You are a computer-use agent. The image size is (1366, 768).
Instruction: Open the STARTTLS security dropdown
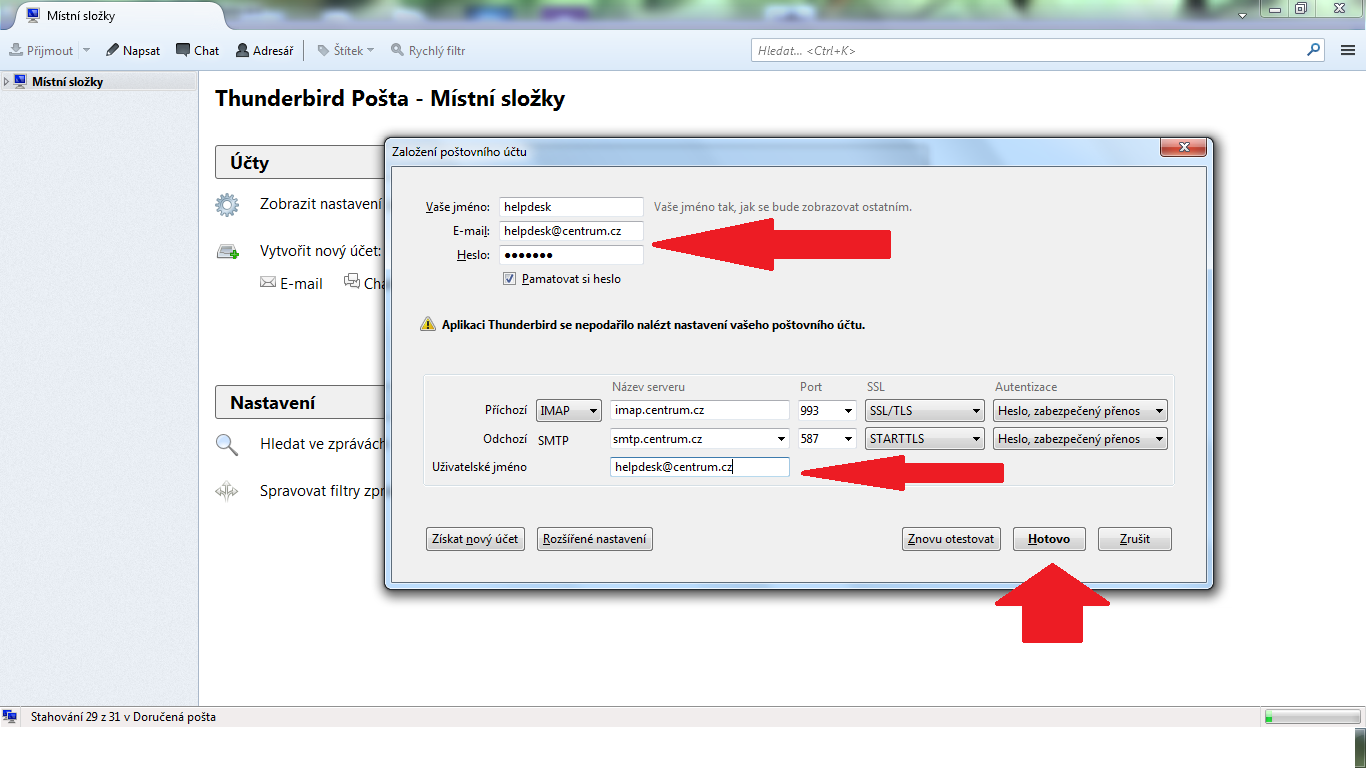pos(925,438)
